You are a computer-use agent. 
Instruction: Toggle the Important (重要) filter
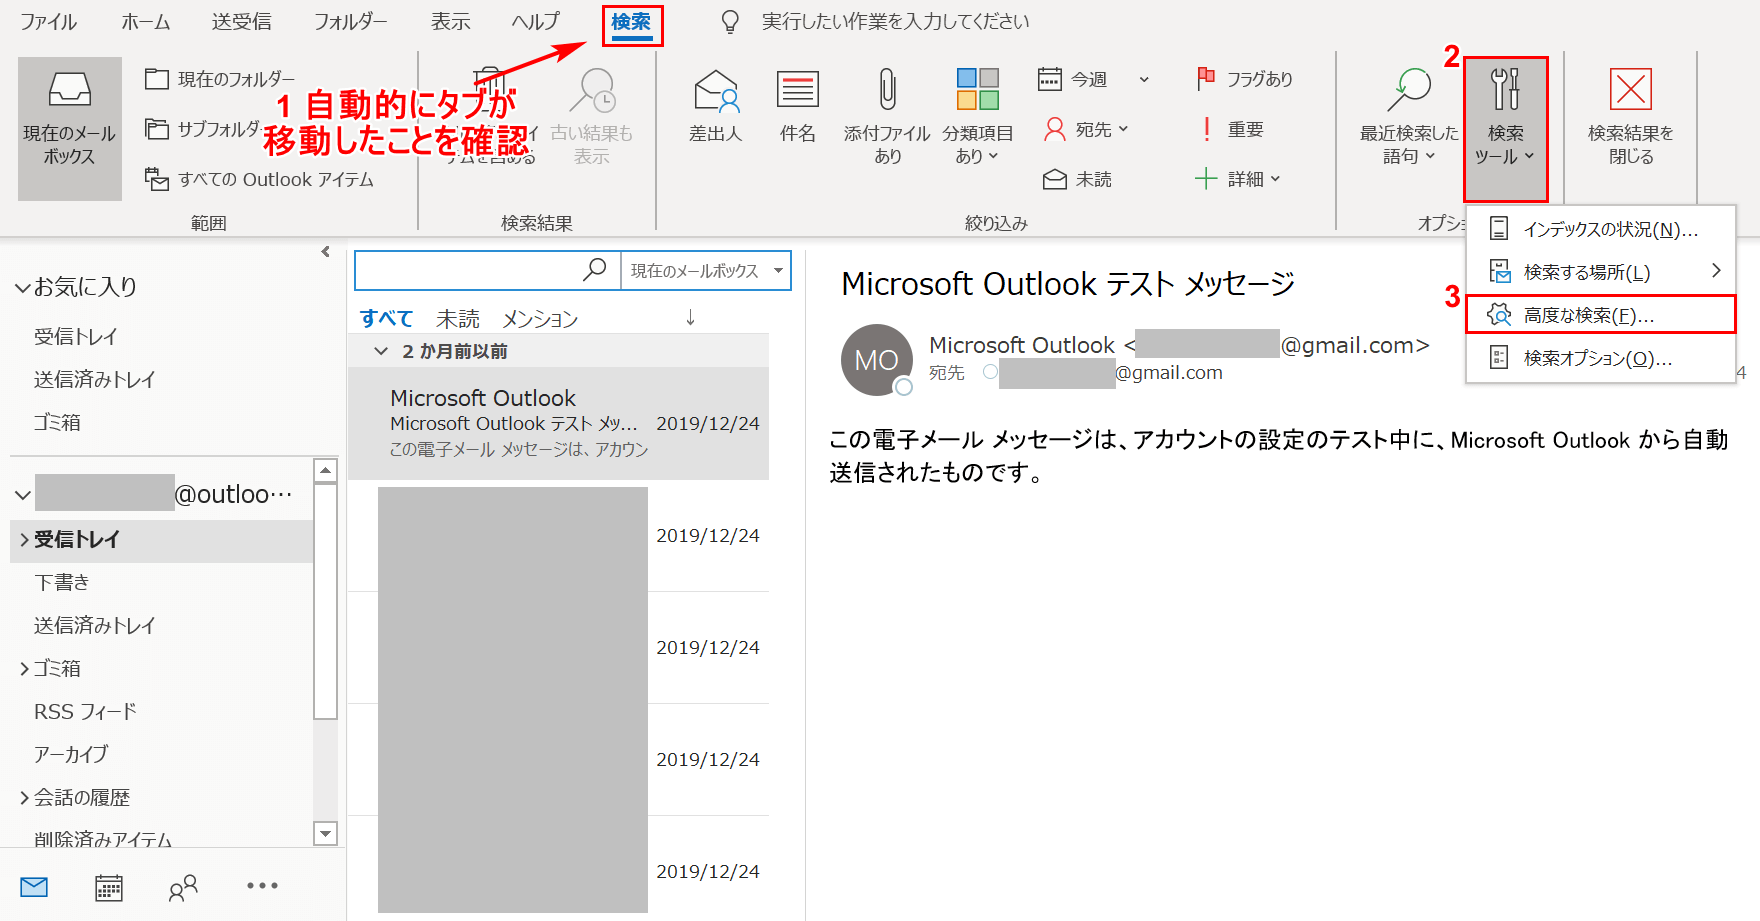(x=1230, y=129)
